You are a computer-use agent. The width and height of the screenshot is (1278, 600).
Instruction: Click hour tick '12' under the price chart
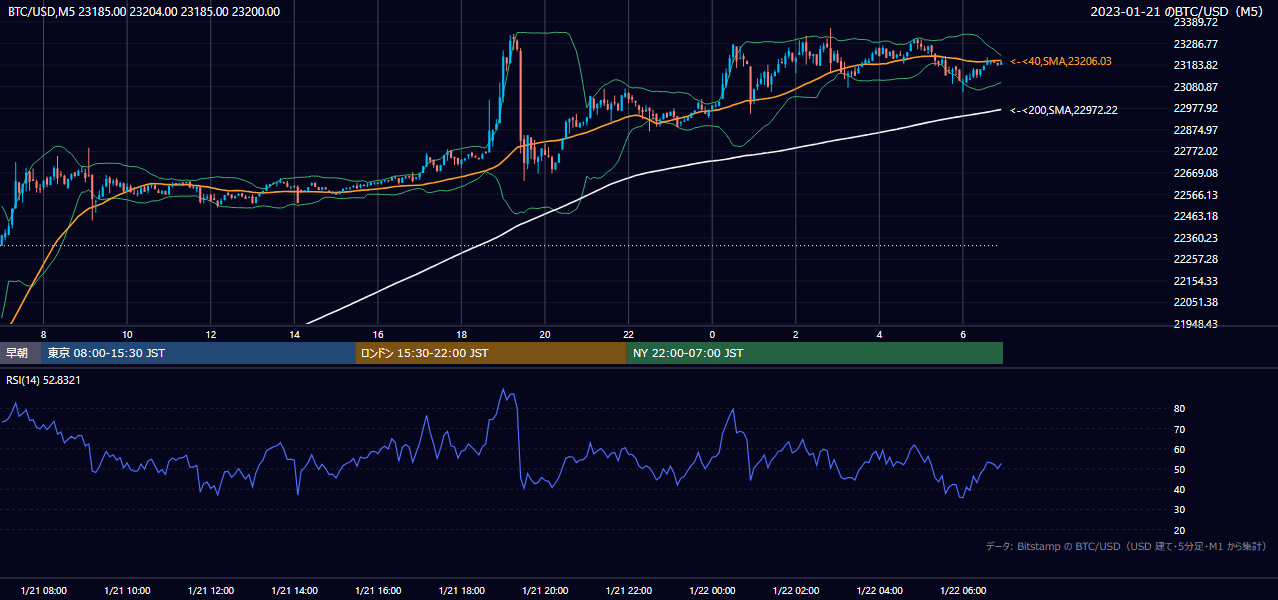pos(211,334)
